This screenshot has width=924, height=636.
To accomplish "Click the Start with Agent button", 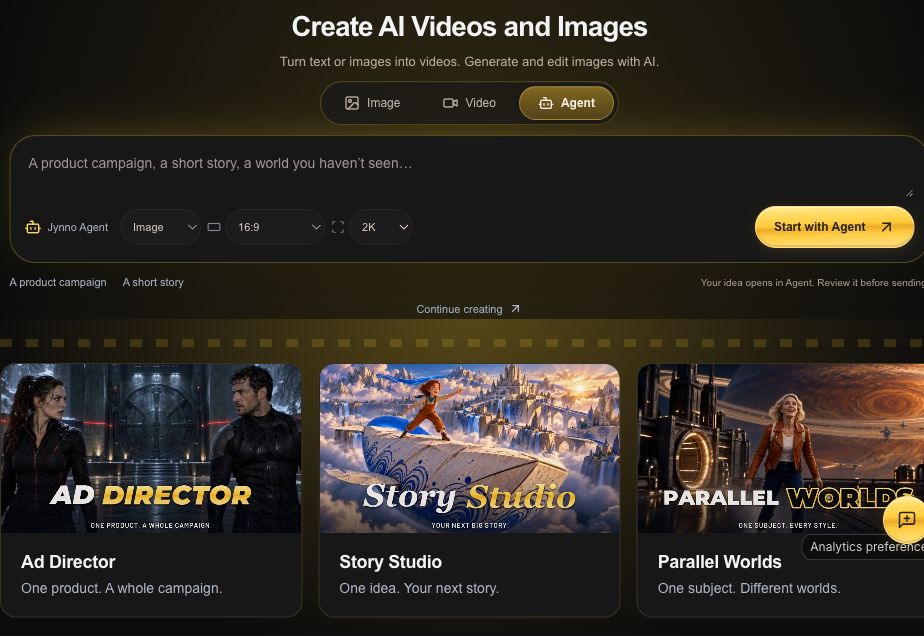I will tap(834, 227).
